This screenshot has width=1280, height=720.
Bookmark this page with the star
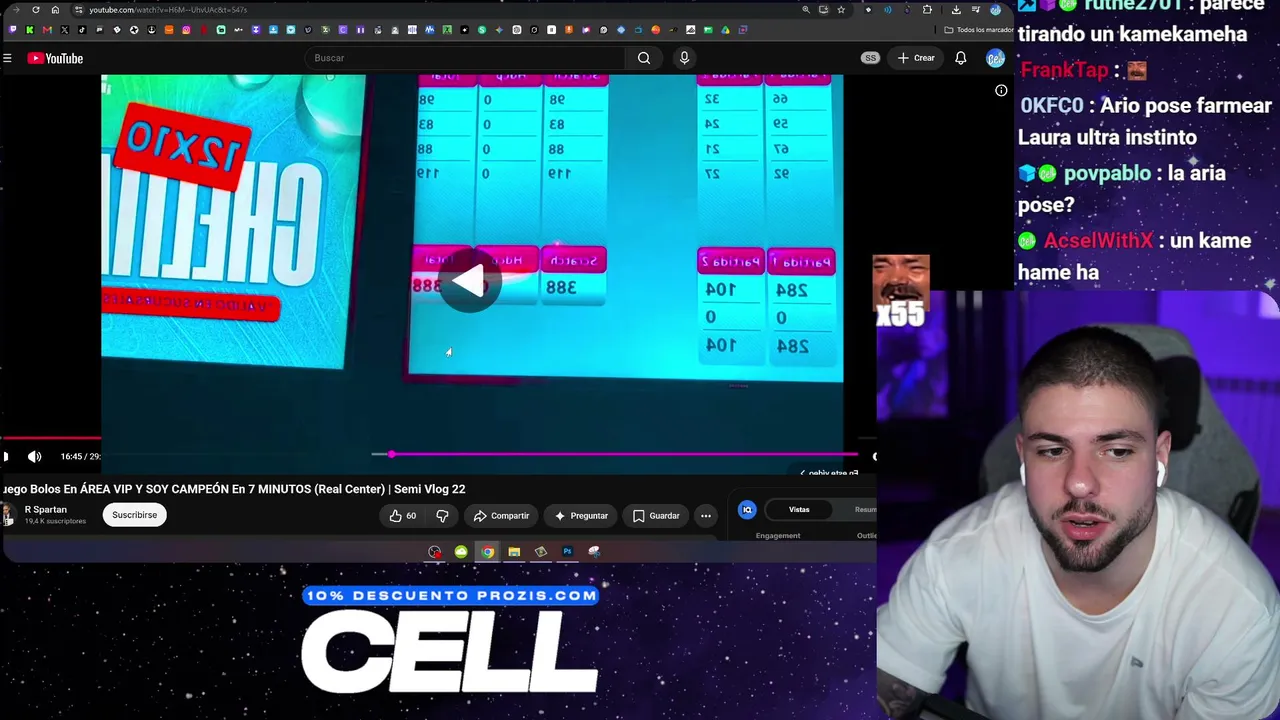tap(841, 10)
